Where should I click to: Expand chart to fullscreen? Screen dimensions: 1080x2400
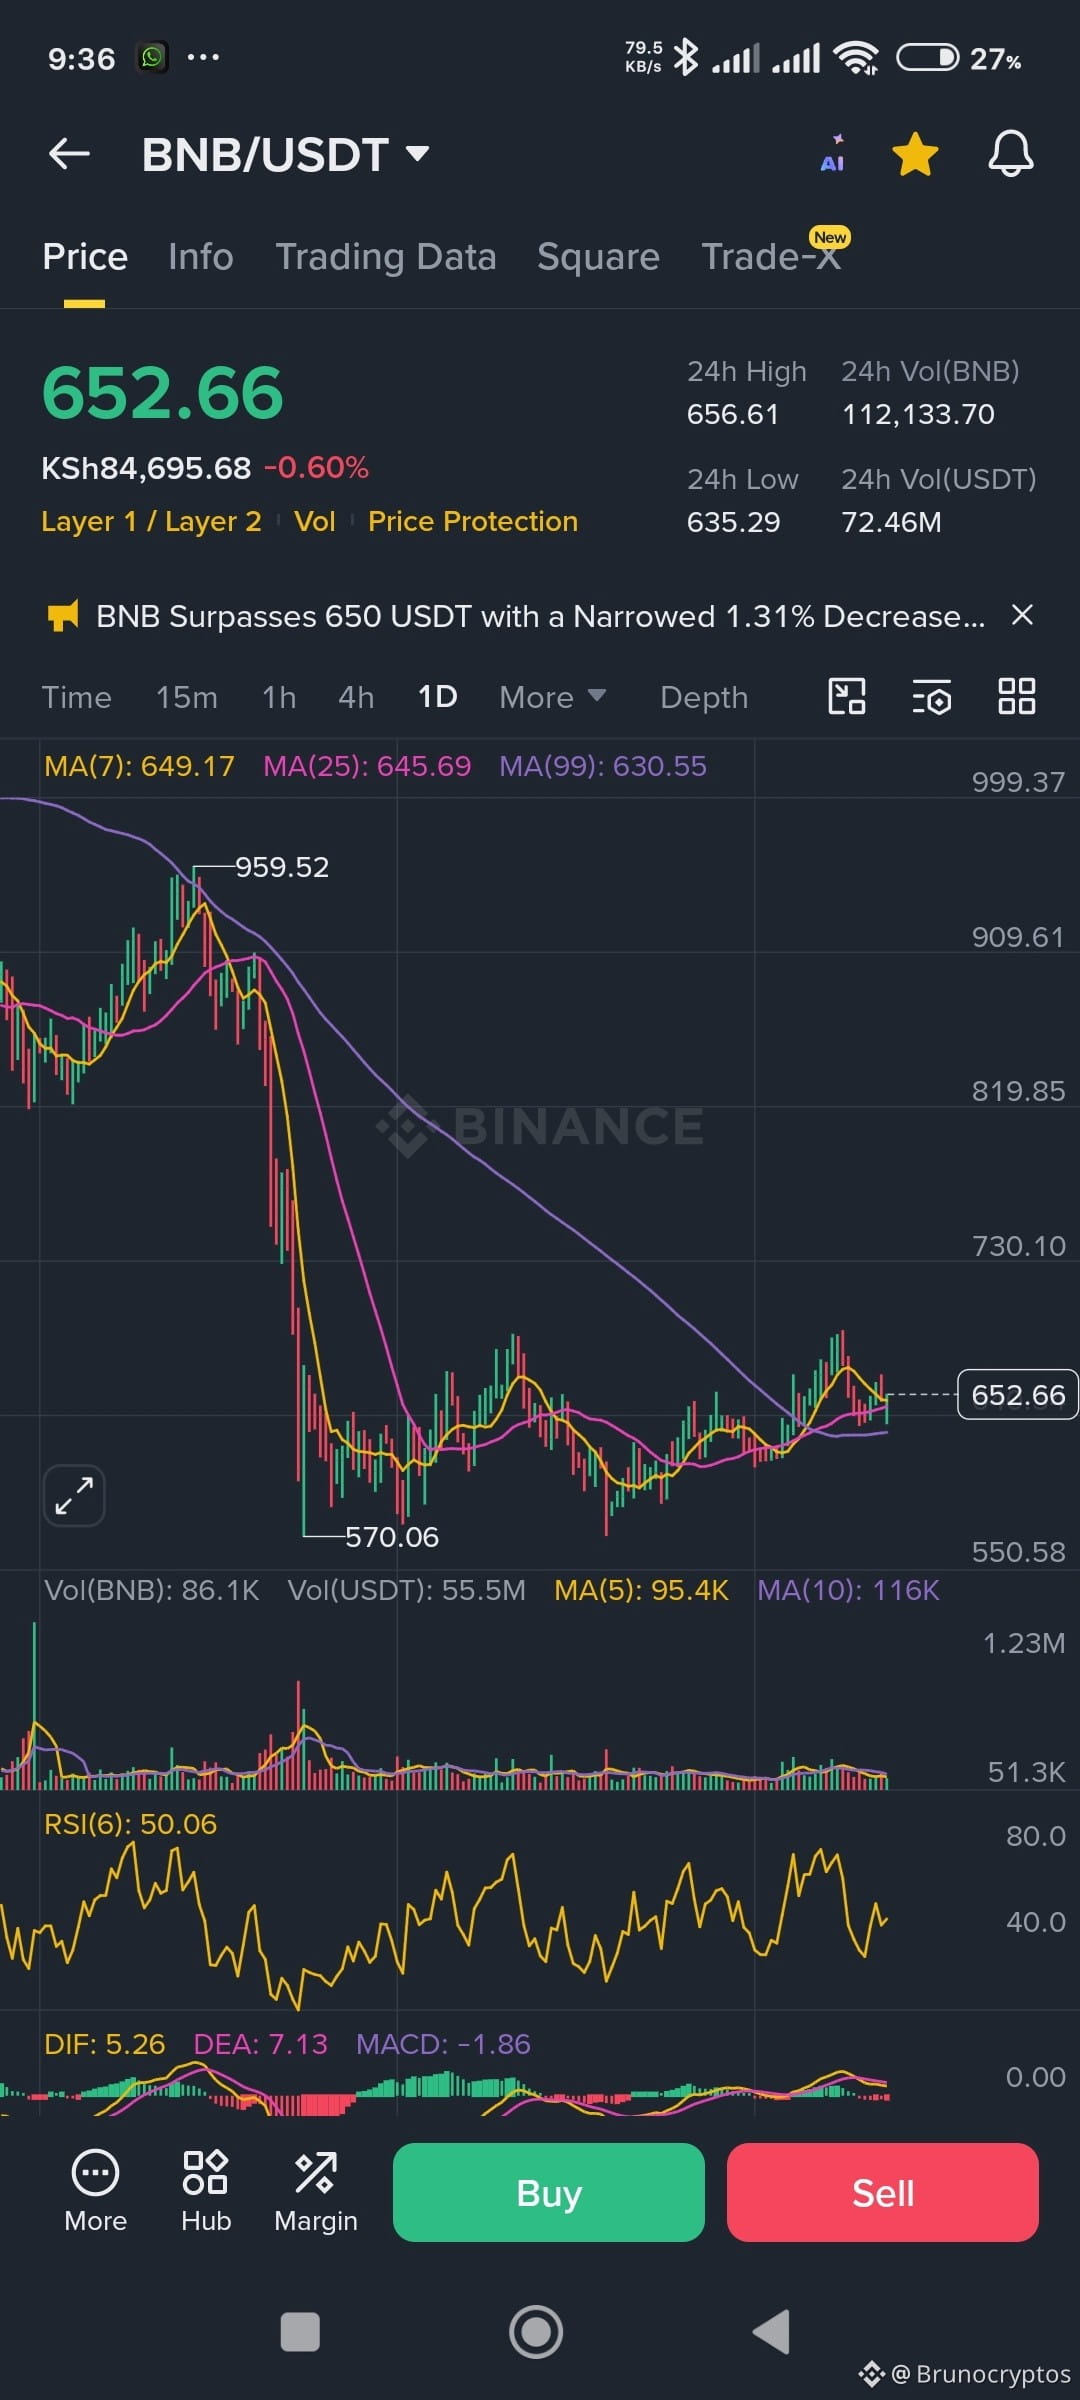(x=74, y=1496)
